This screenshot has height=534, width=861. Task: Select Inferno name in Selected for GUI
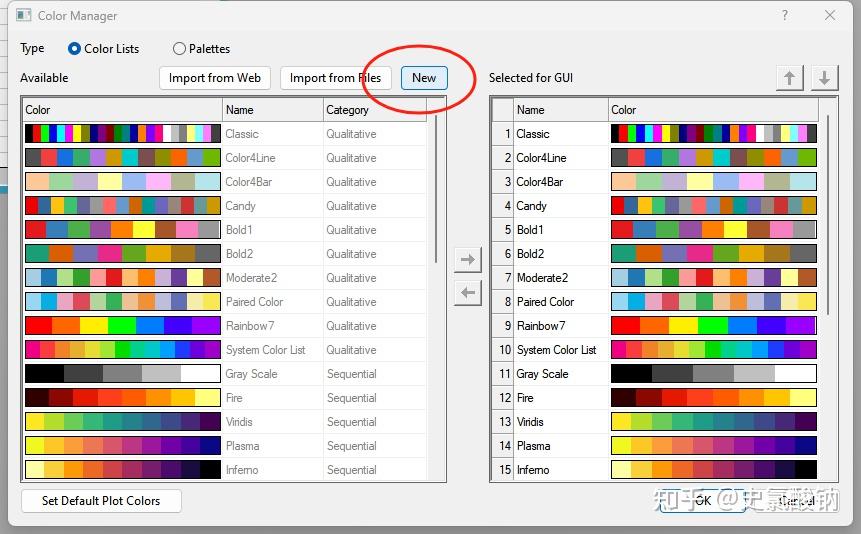coord(533,470)
